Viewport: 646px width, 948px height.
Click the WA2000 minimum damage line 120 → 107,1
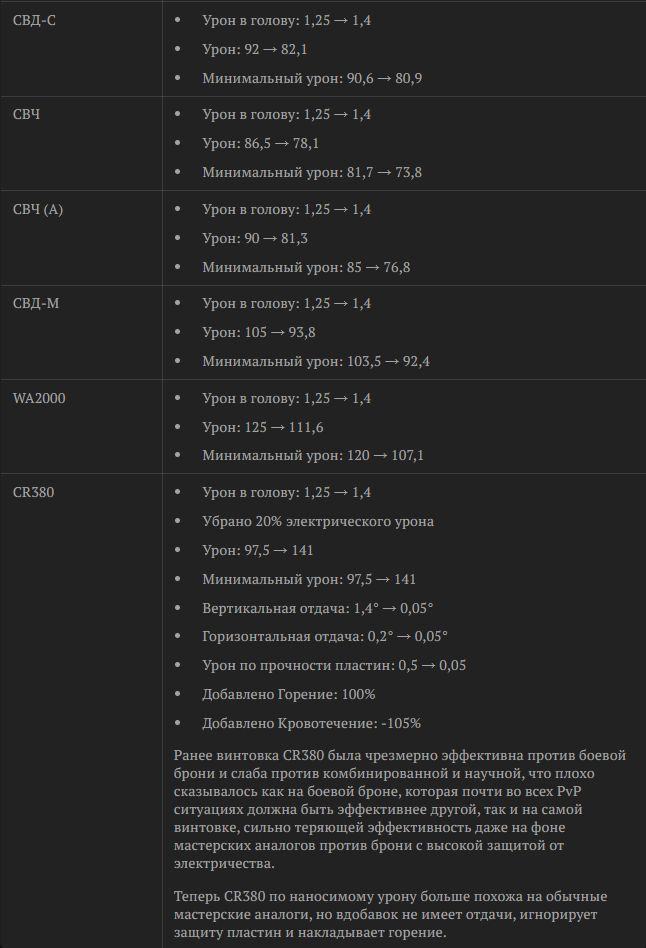313,455
